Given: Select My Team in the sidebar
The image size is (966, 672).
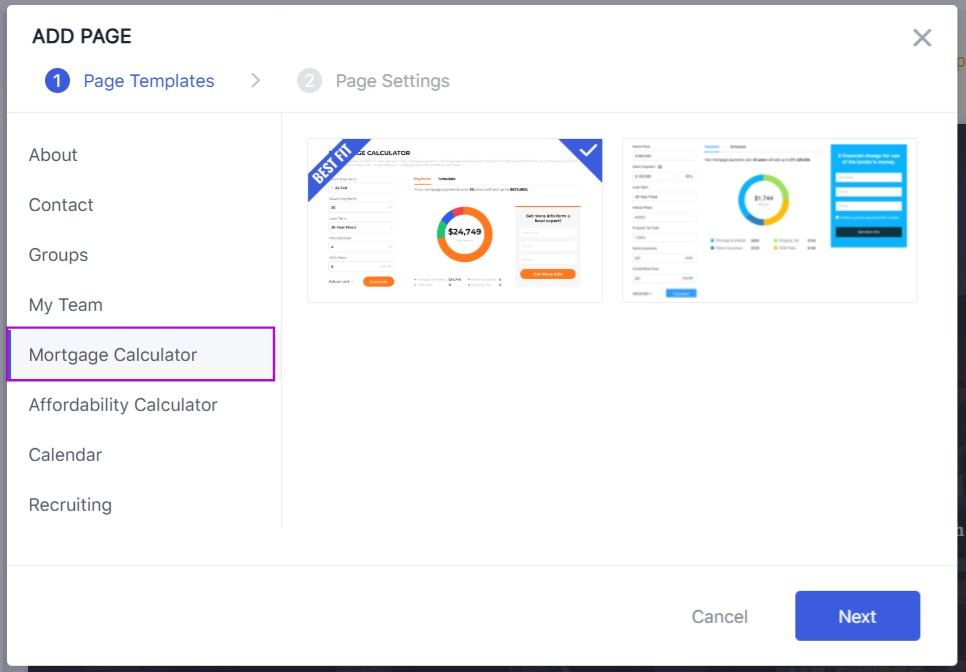Looking at the screenshot, I should point(66,305).
